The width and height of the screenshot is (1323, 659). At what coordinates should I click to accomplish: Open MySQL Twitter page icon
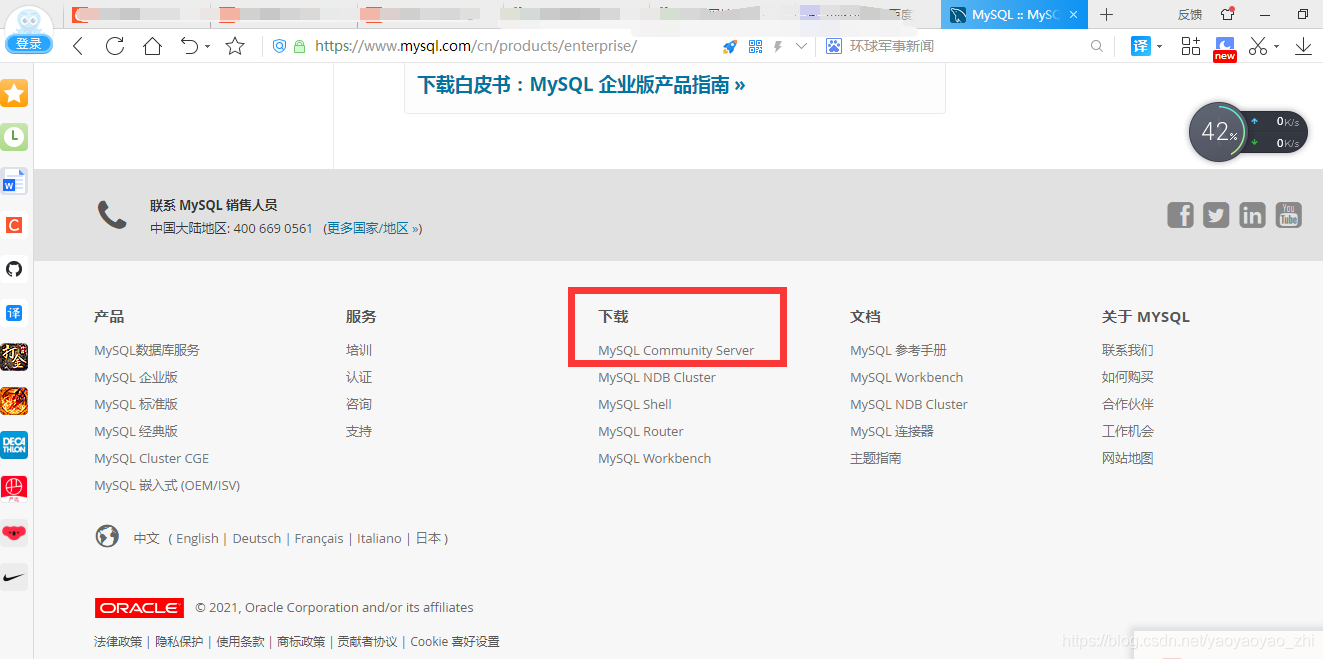[1216, 215]
